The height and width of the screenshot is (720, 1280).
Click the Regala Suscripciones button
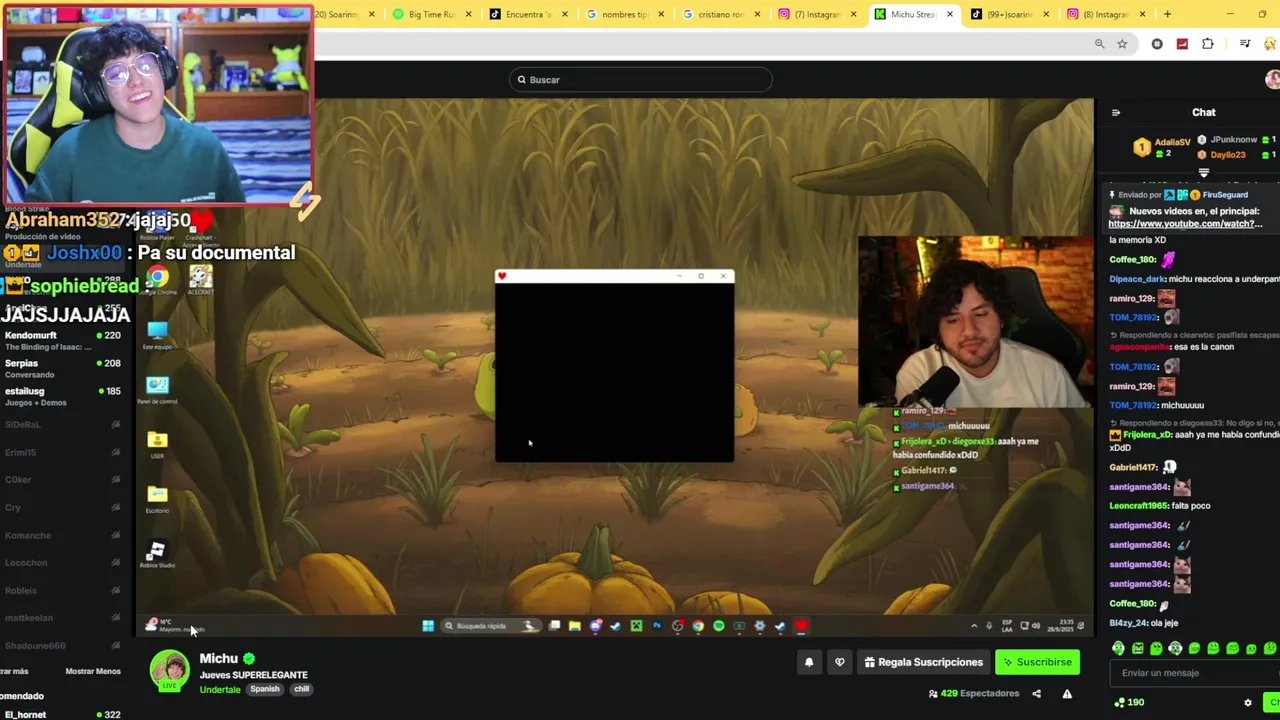923,662
